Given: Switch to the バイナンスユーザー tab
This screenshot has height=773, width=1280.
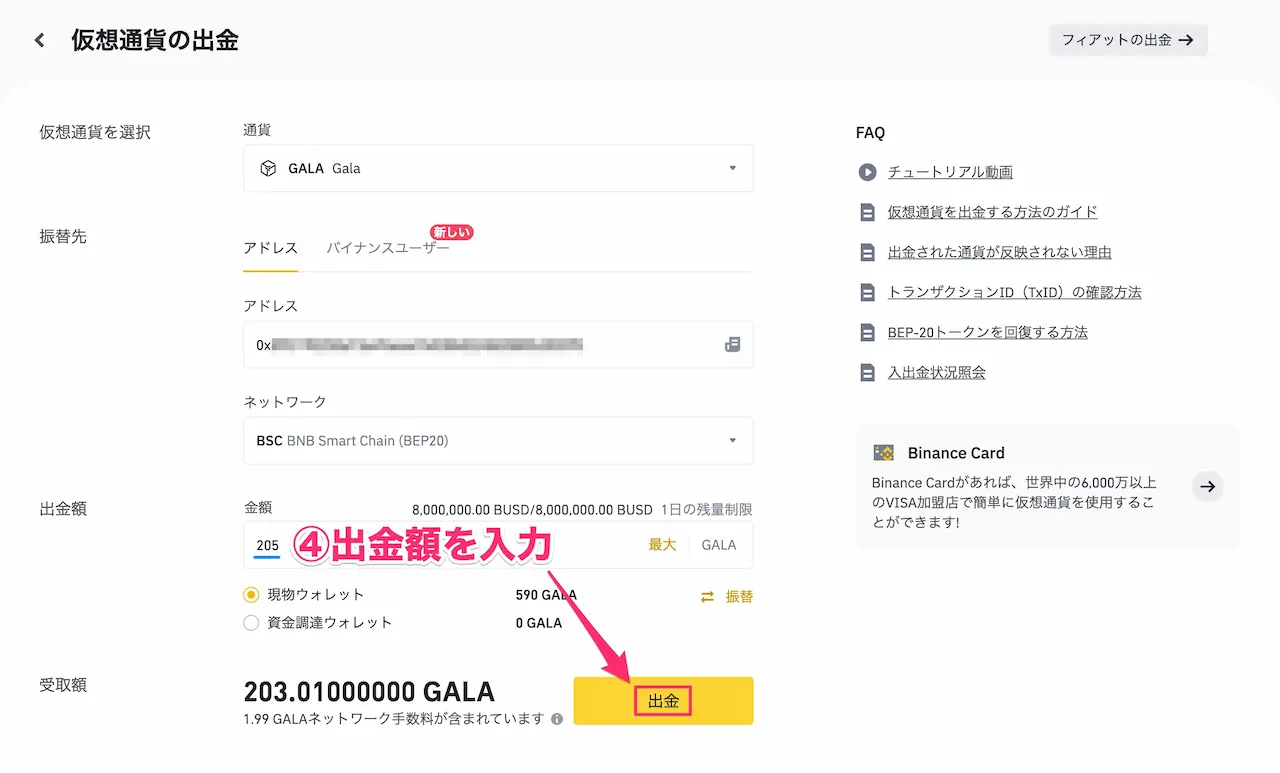Looking at the screenshot, I should pyautogui.click(x=388, y=248).
